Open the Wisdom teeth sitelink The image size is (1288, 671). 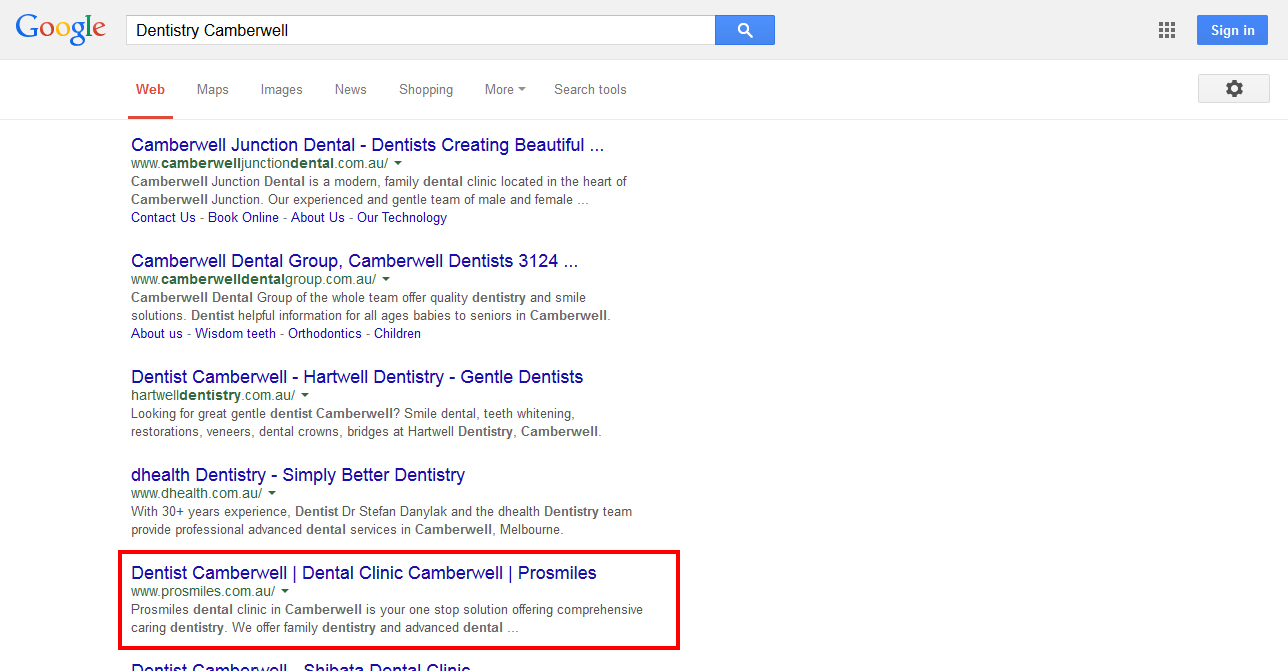235,333
